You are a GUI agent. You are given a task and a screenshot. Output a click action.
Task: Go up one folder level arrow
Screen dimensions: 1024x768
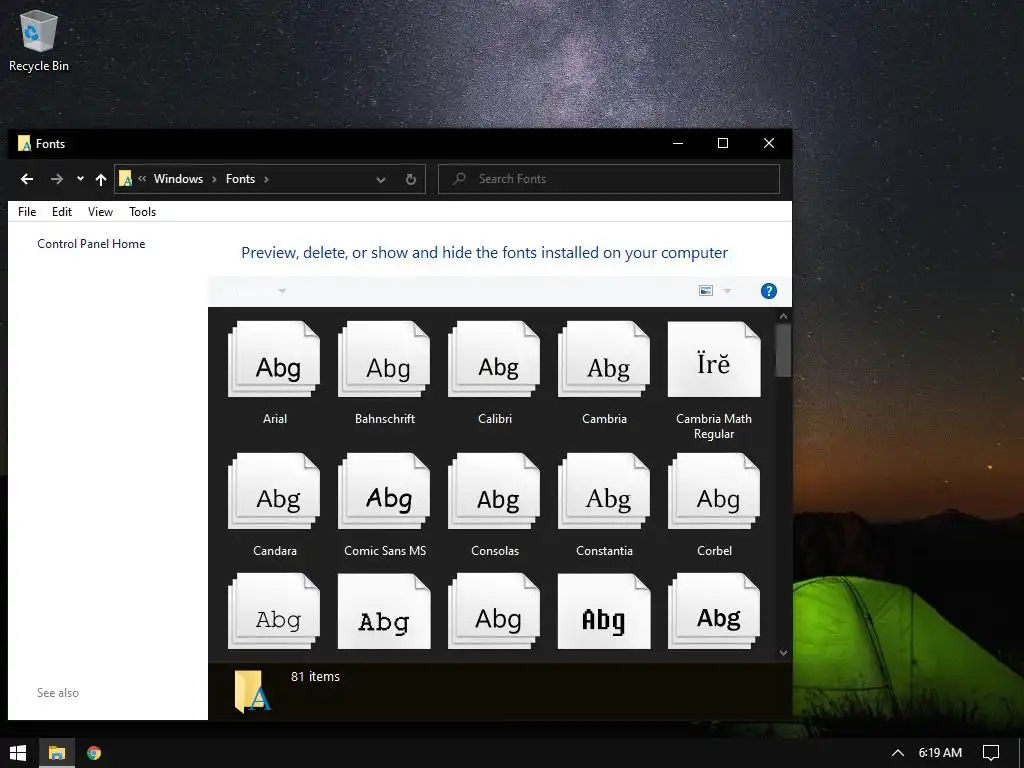[x=101, y=179]
